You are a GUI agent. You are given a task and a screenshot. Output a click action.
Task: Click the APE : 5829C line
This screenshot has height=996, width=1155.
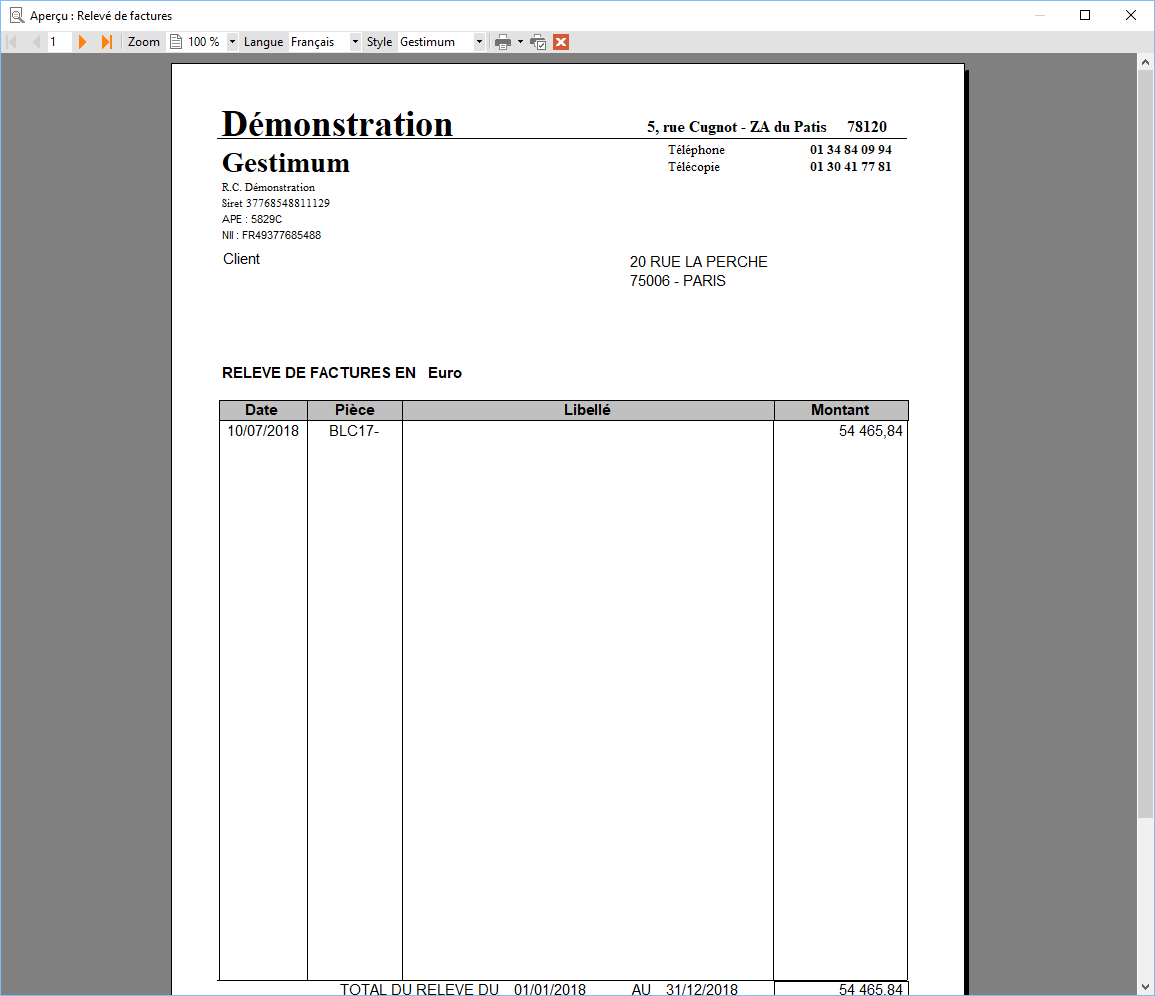252,219
